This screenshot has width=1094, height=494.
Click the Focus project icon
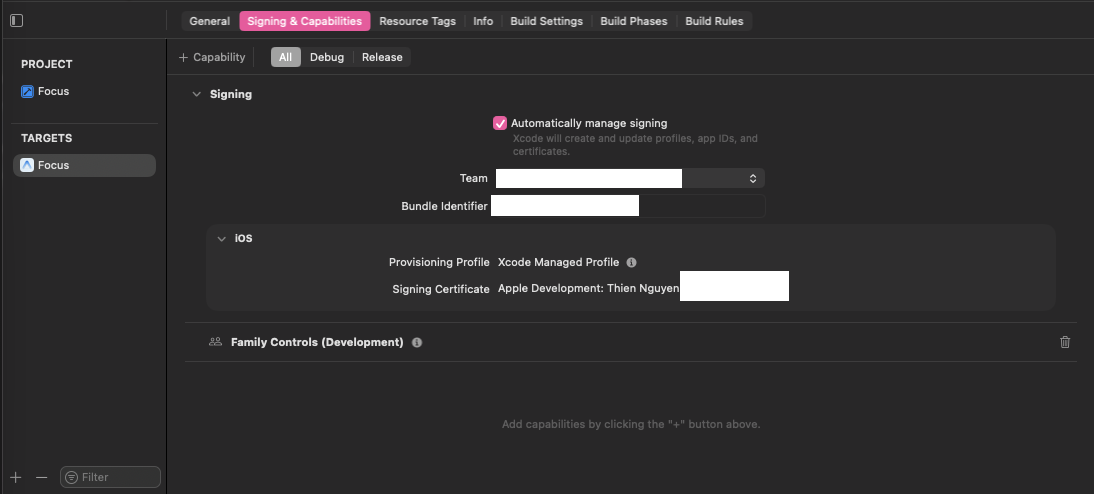[27, 91]
